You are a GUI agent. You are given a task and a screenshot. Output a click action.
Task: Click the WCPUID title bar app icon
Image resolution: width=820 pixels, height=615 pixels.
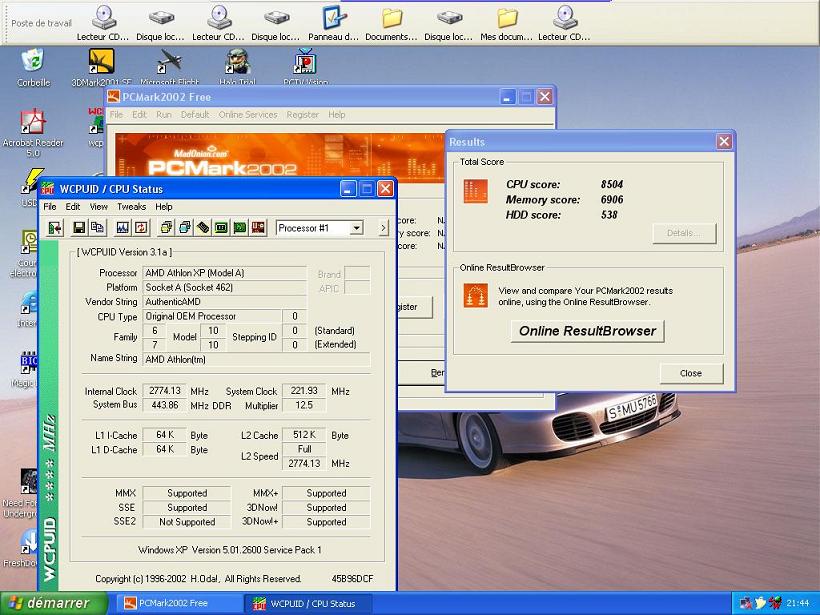49,189
